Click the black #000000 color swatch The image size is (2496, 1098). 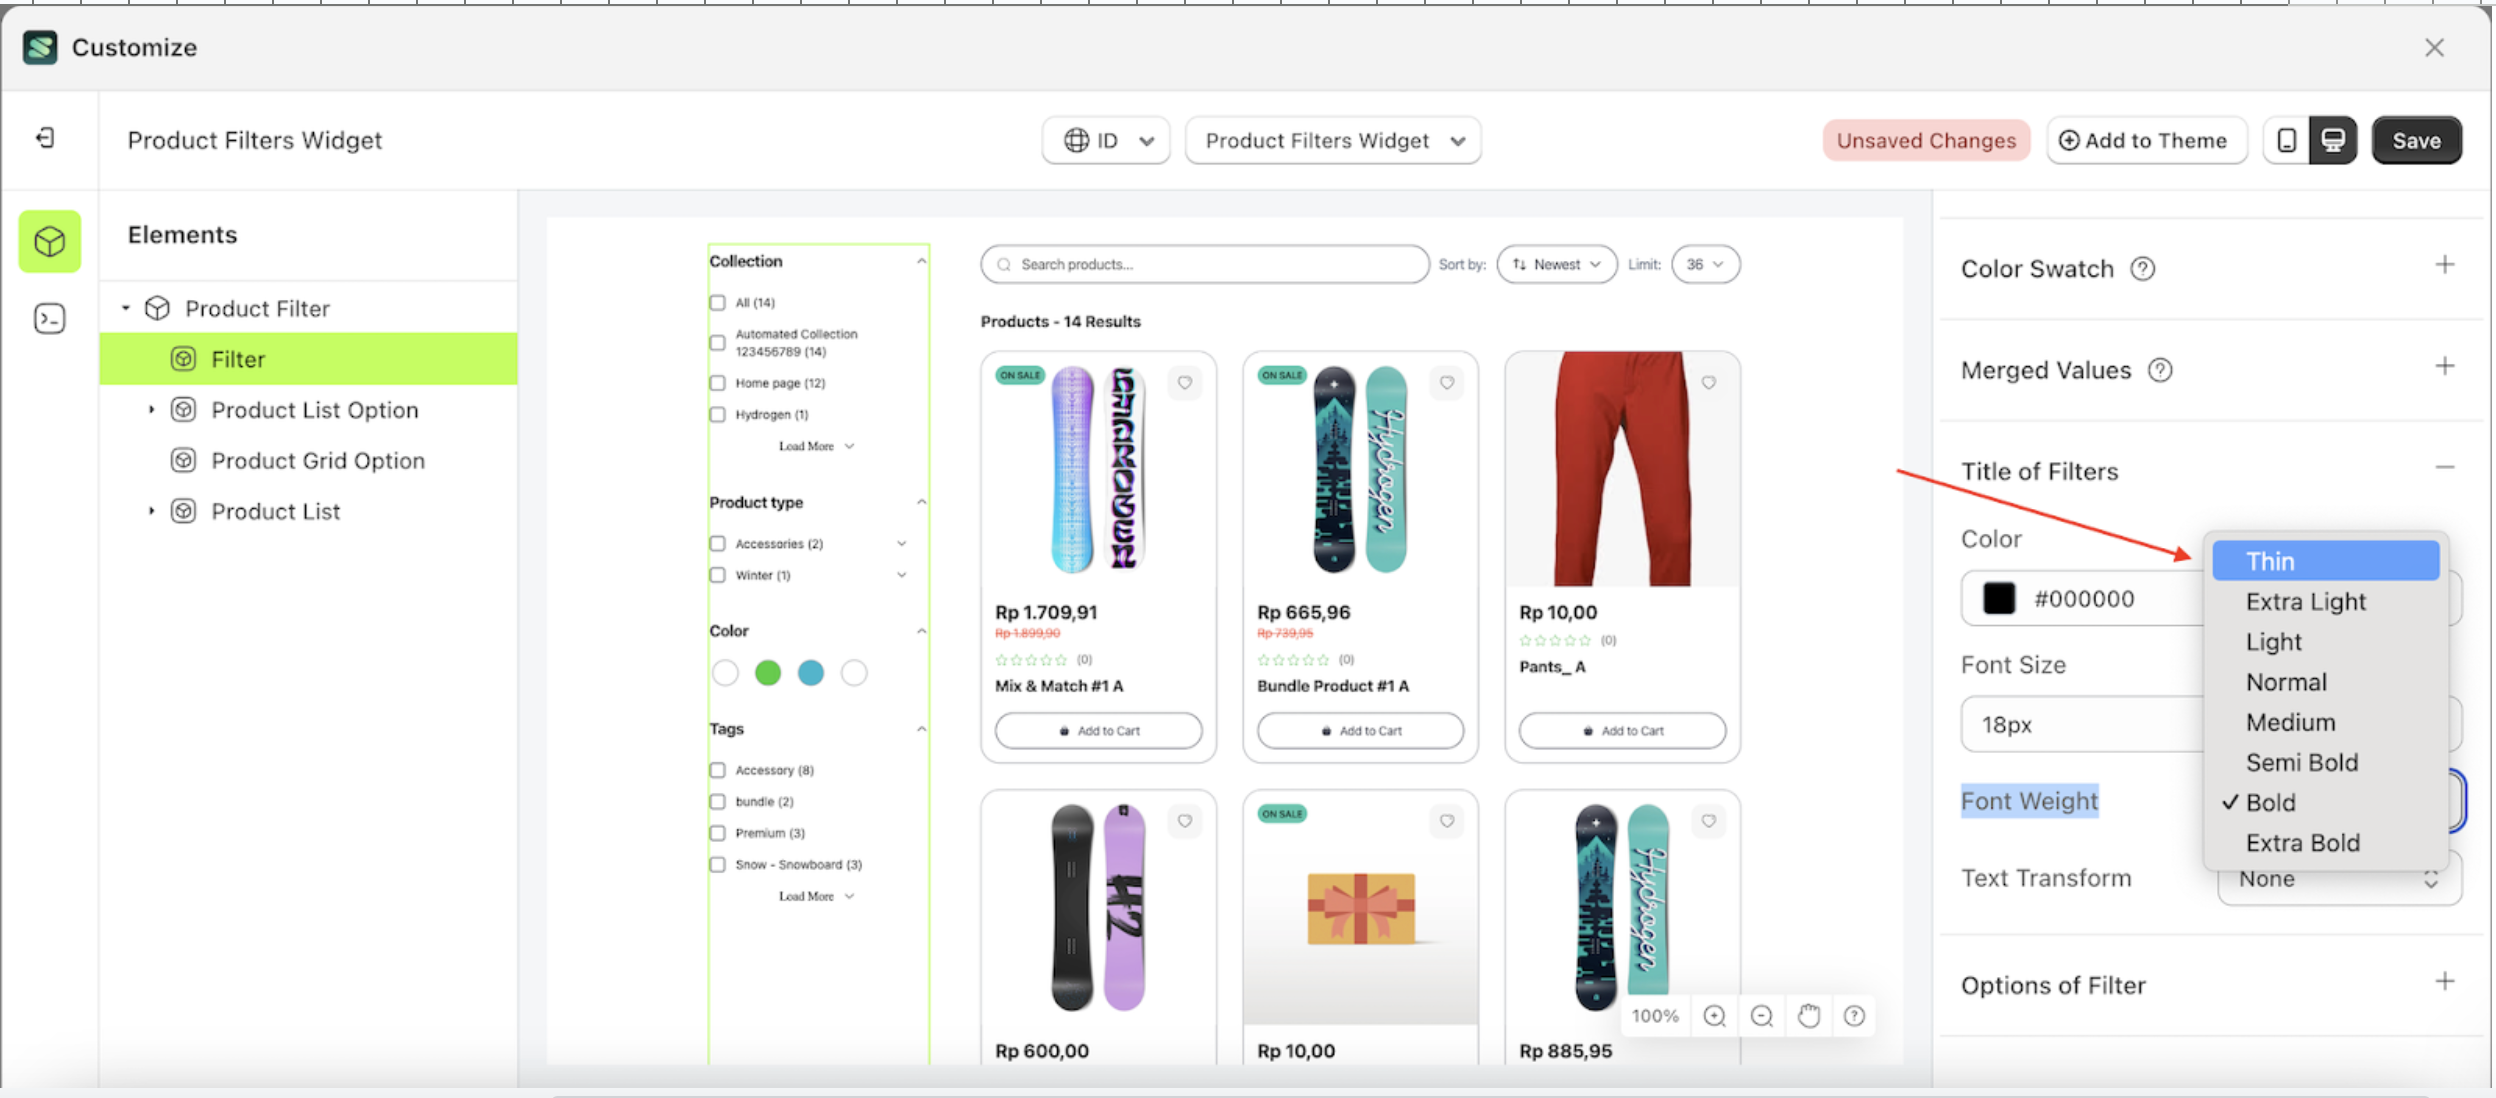1999,598
